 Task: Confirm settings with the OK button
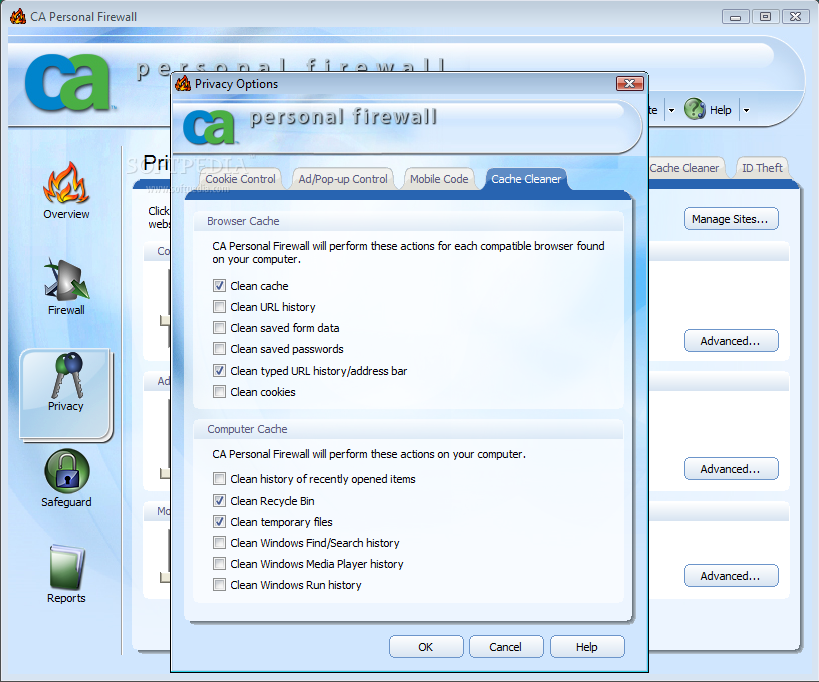(426, 647)
